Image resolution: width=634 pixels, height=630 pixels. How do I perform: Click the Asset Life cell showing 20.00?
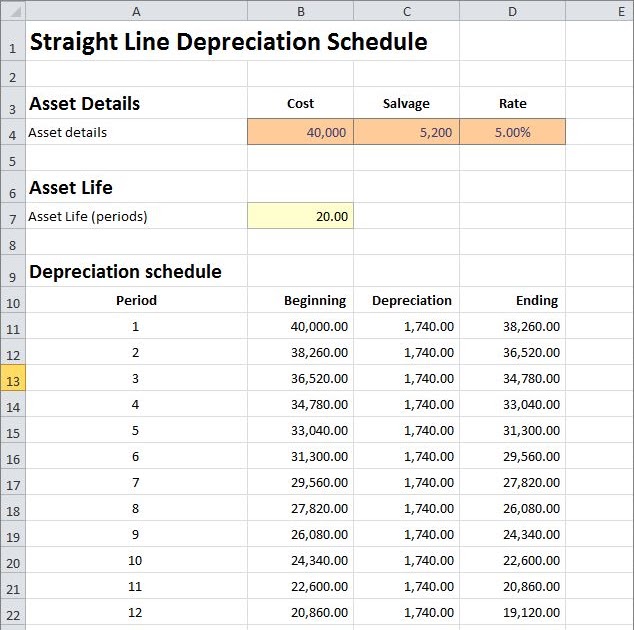(x=300, y=216)
